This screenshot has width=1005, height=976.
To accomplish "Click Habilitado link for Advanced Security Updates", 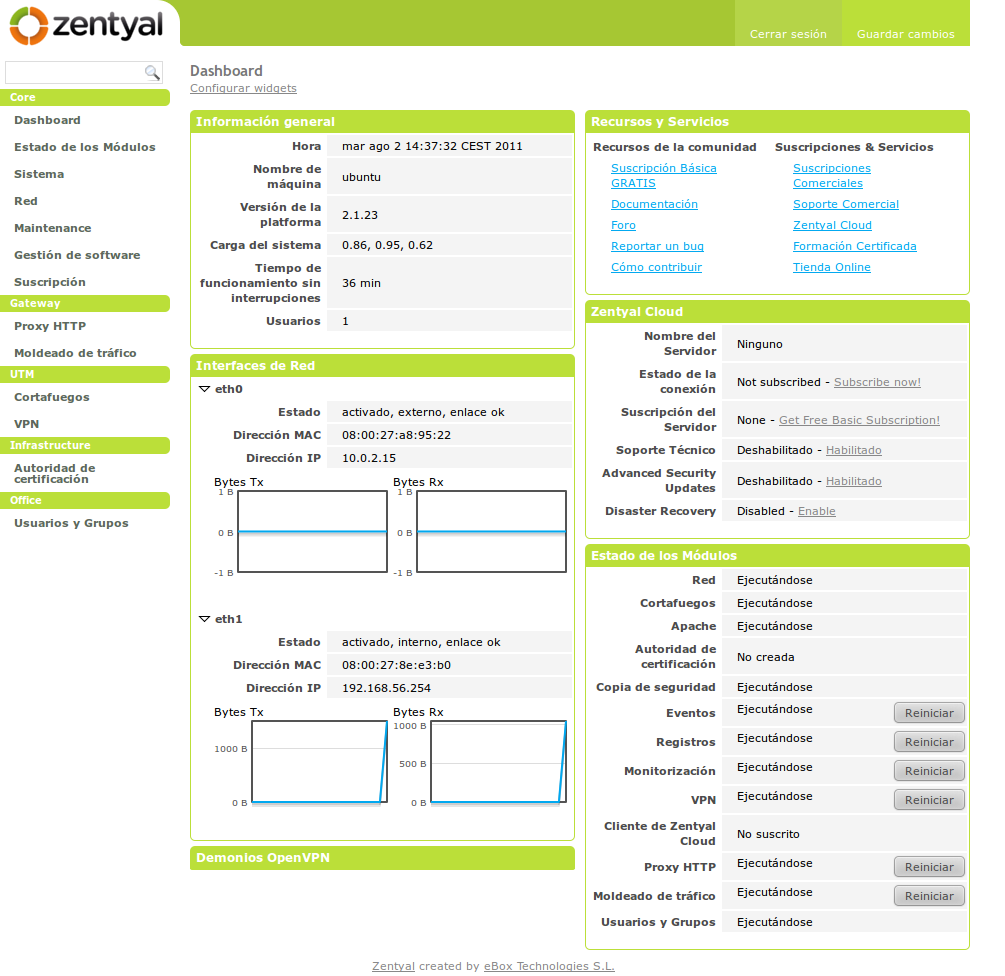I will click(x=854, y=481).
